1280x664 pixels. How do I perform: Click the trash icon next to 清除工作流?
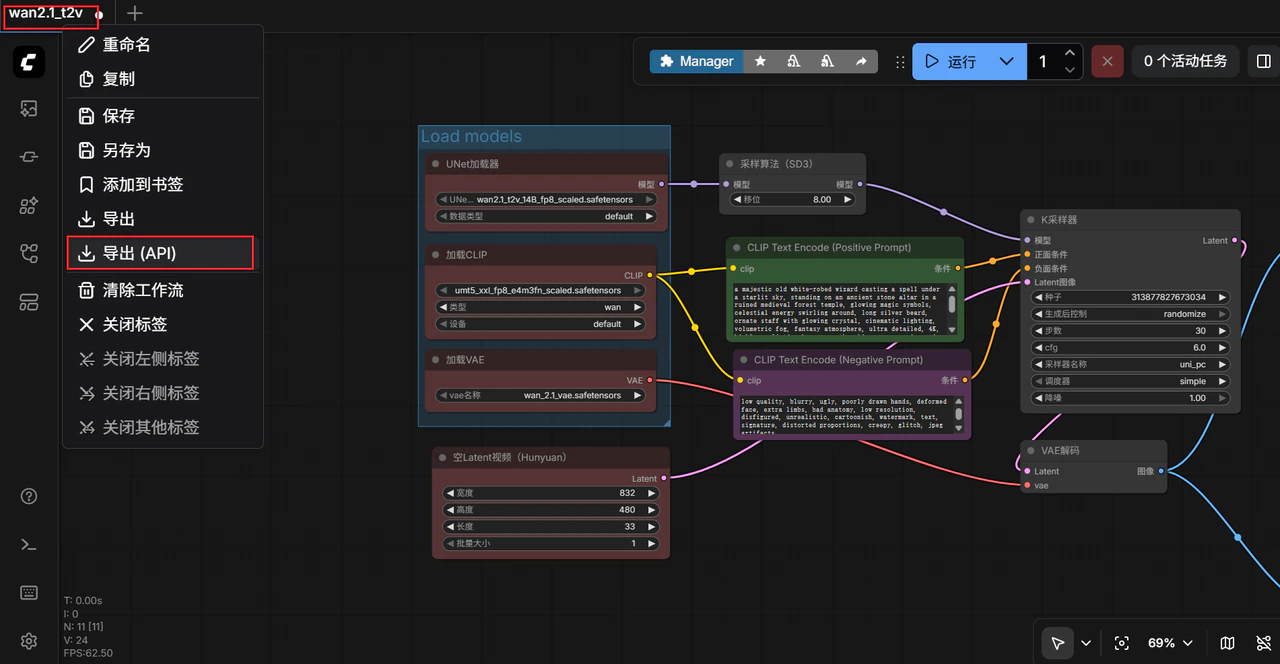(x=86, y=290)
